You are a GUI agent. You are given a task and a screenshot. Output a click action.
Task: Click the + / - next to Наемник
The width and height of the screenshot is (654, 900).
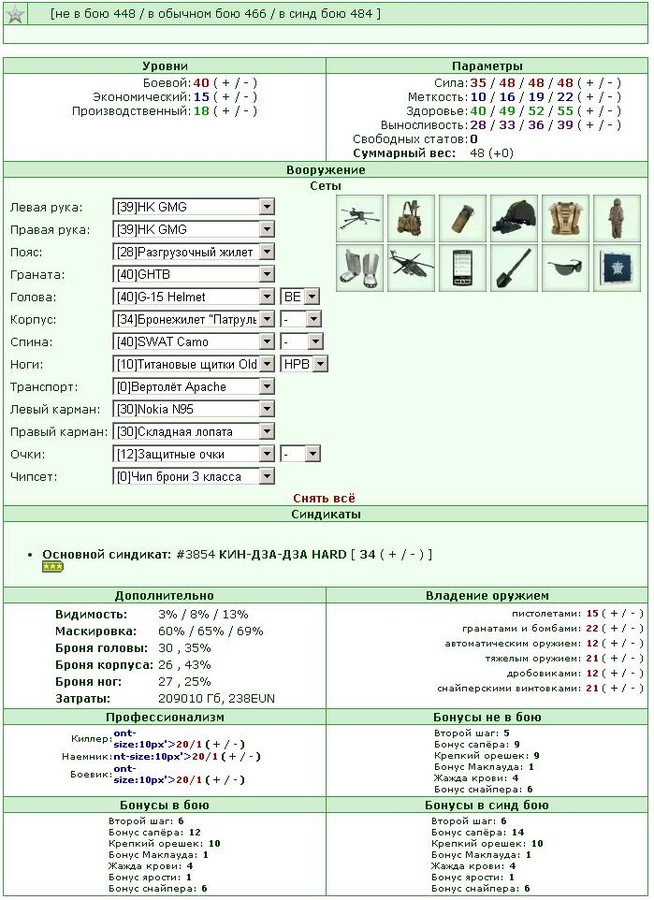[241, 757]
